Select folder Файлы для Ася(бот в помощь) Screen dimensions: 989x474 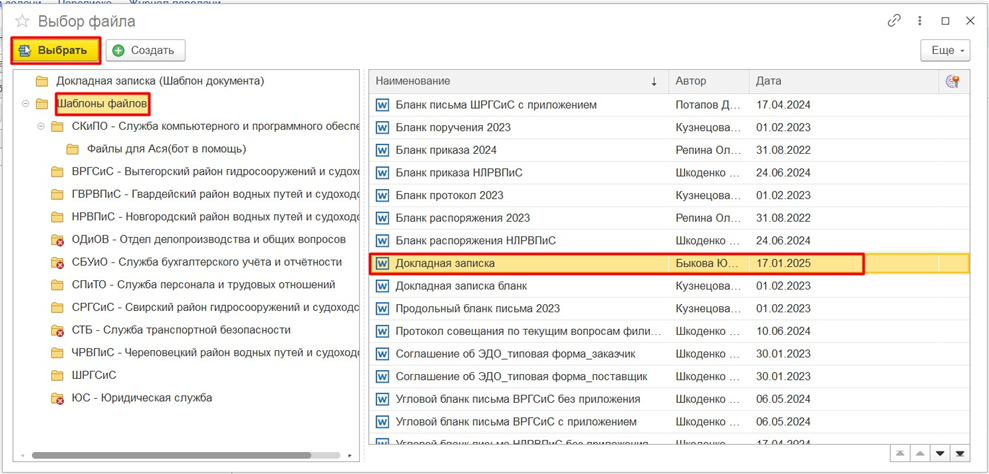click(166, 149)
